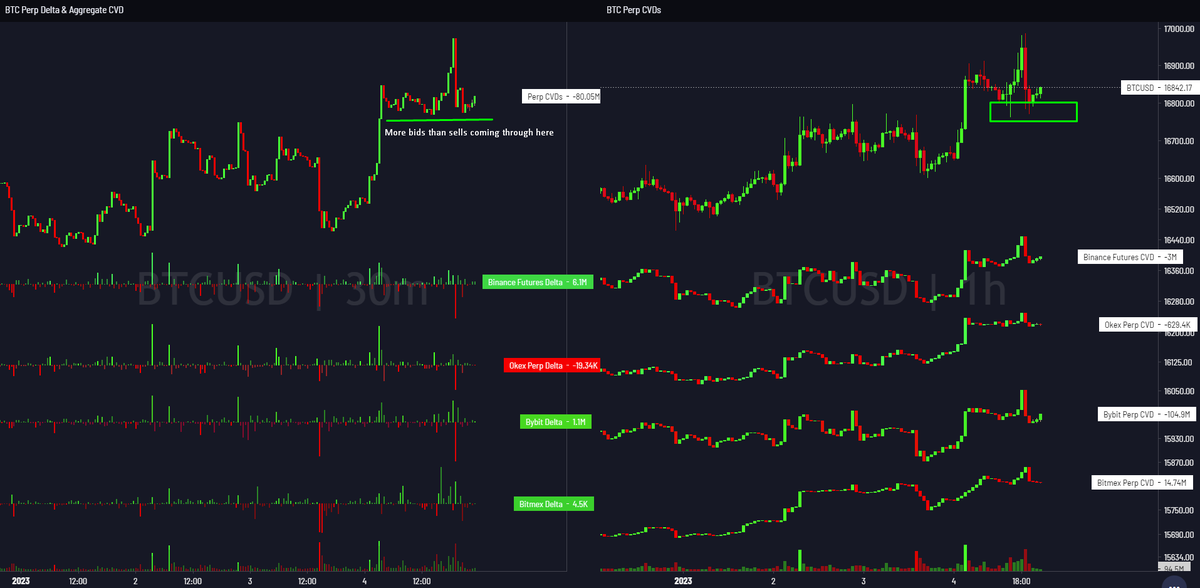Image resolution: width=1200 pixels, height=588 pixels.
Task: Select the 16360.00 price axis value
Action: pyautogui.click(x=1180, y=272)
